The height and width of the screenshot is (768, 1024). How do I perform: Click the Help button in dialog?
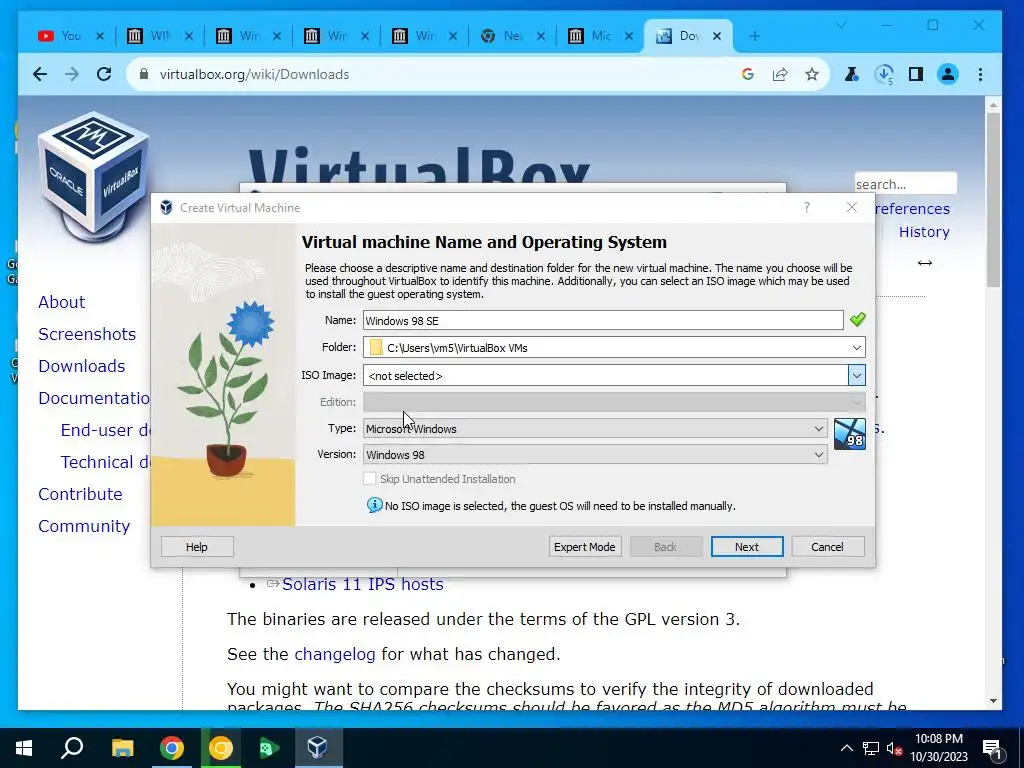tap(197, 547)
